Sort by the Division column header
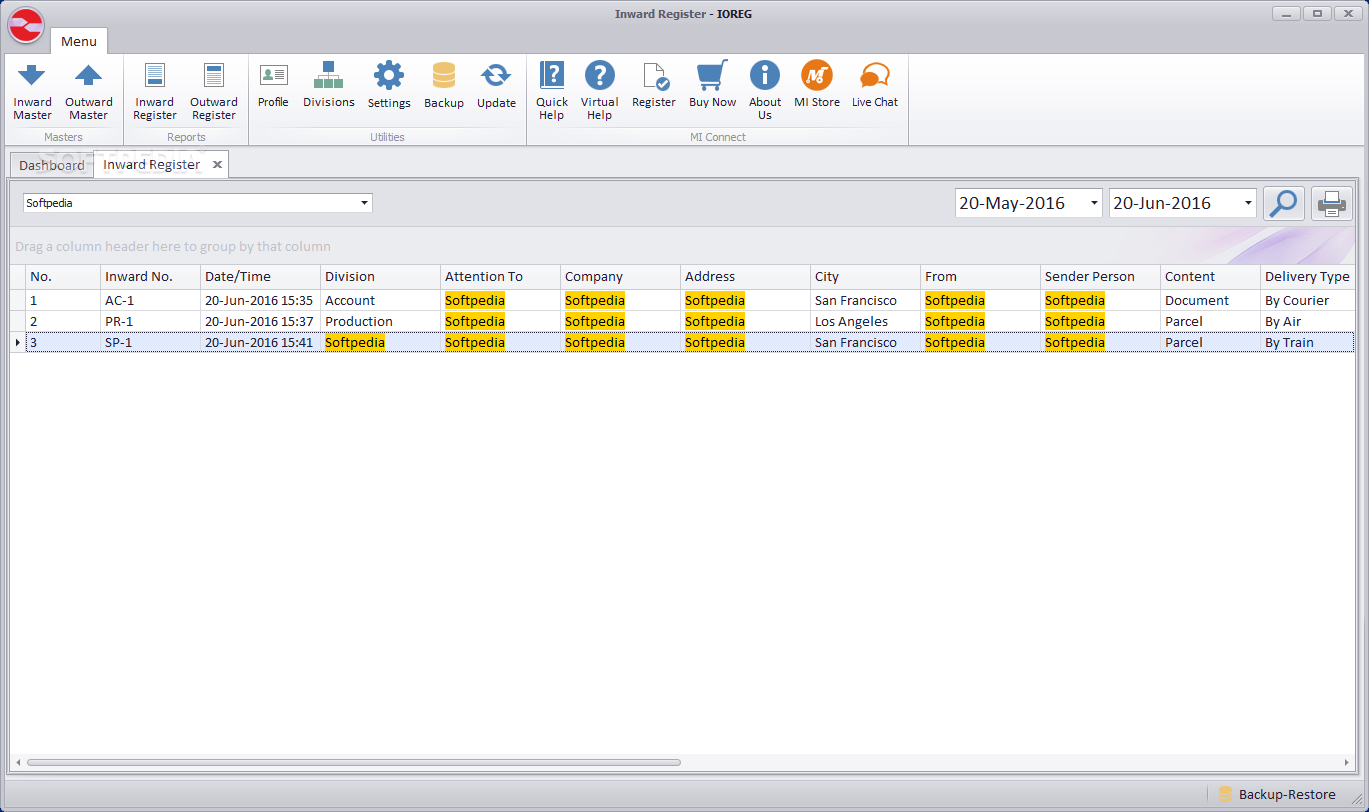Screen dimensions: 1369x812 click(380, 277)
